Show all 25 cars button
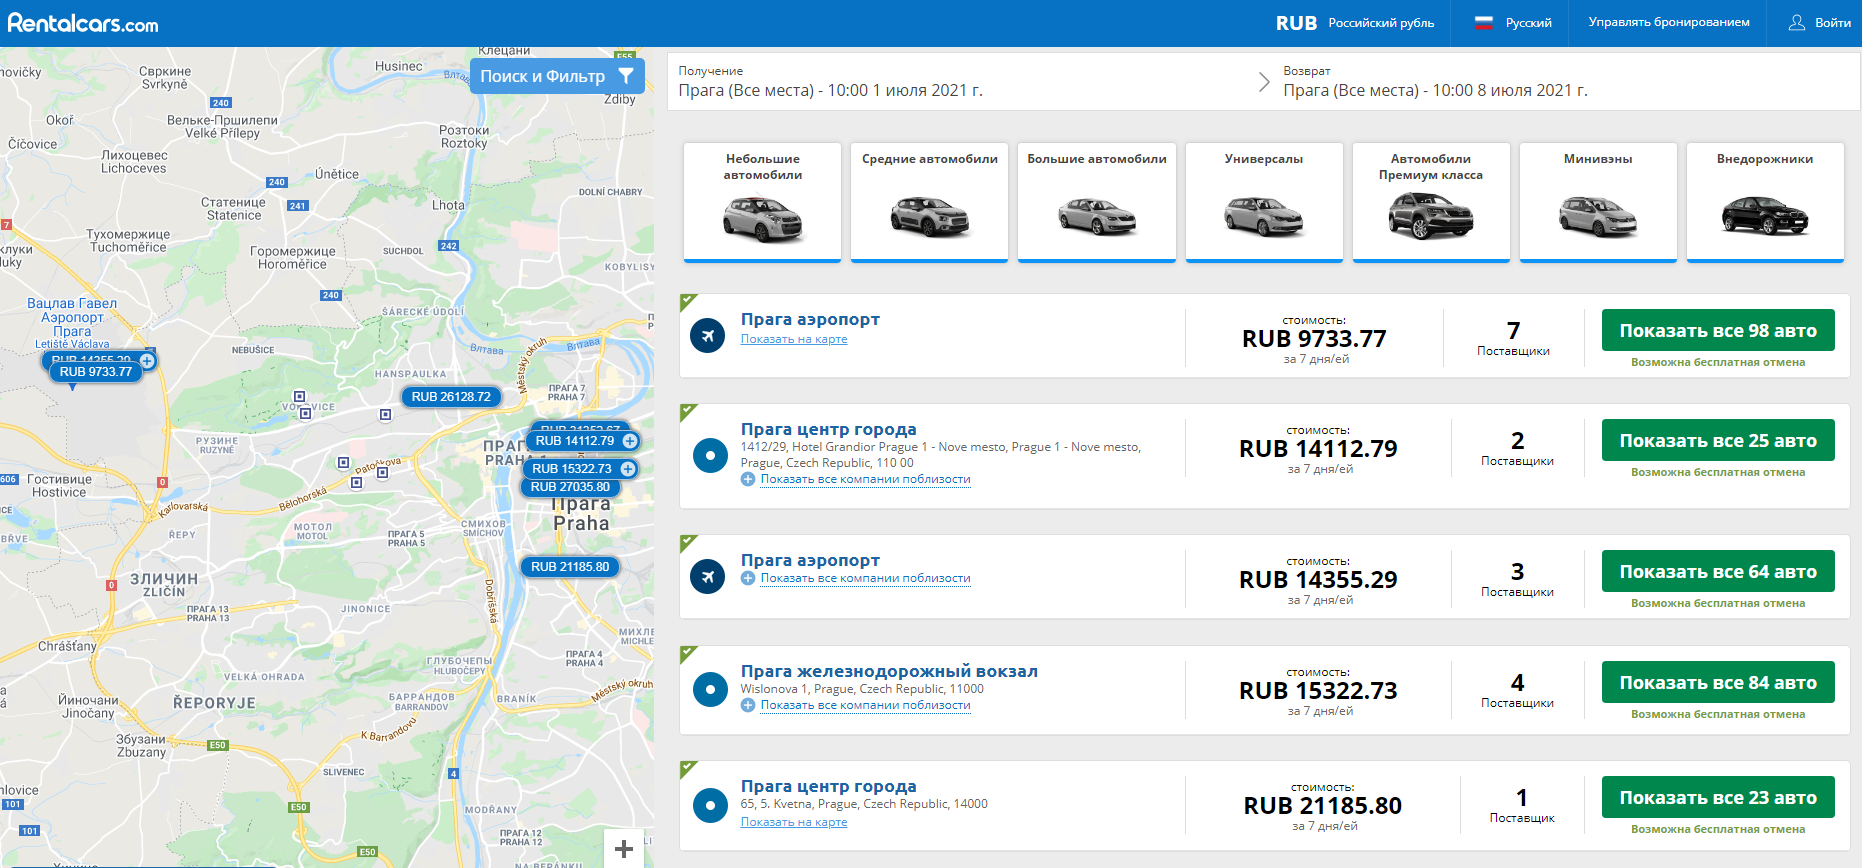Image resolution: width=1862 pixels, height=868 pixels. click(1718, 440)
